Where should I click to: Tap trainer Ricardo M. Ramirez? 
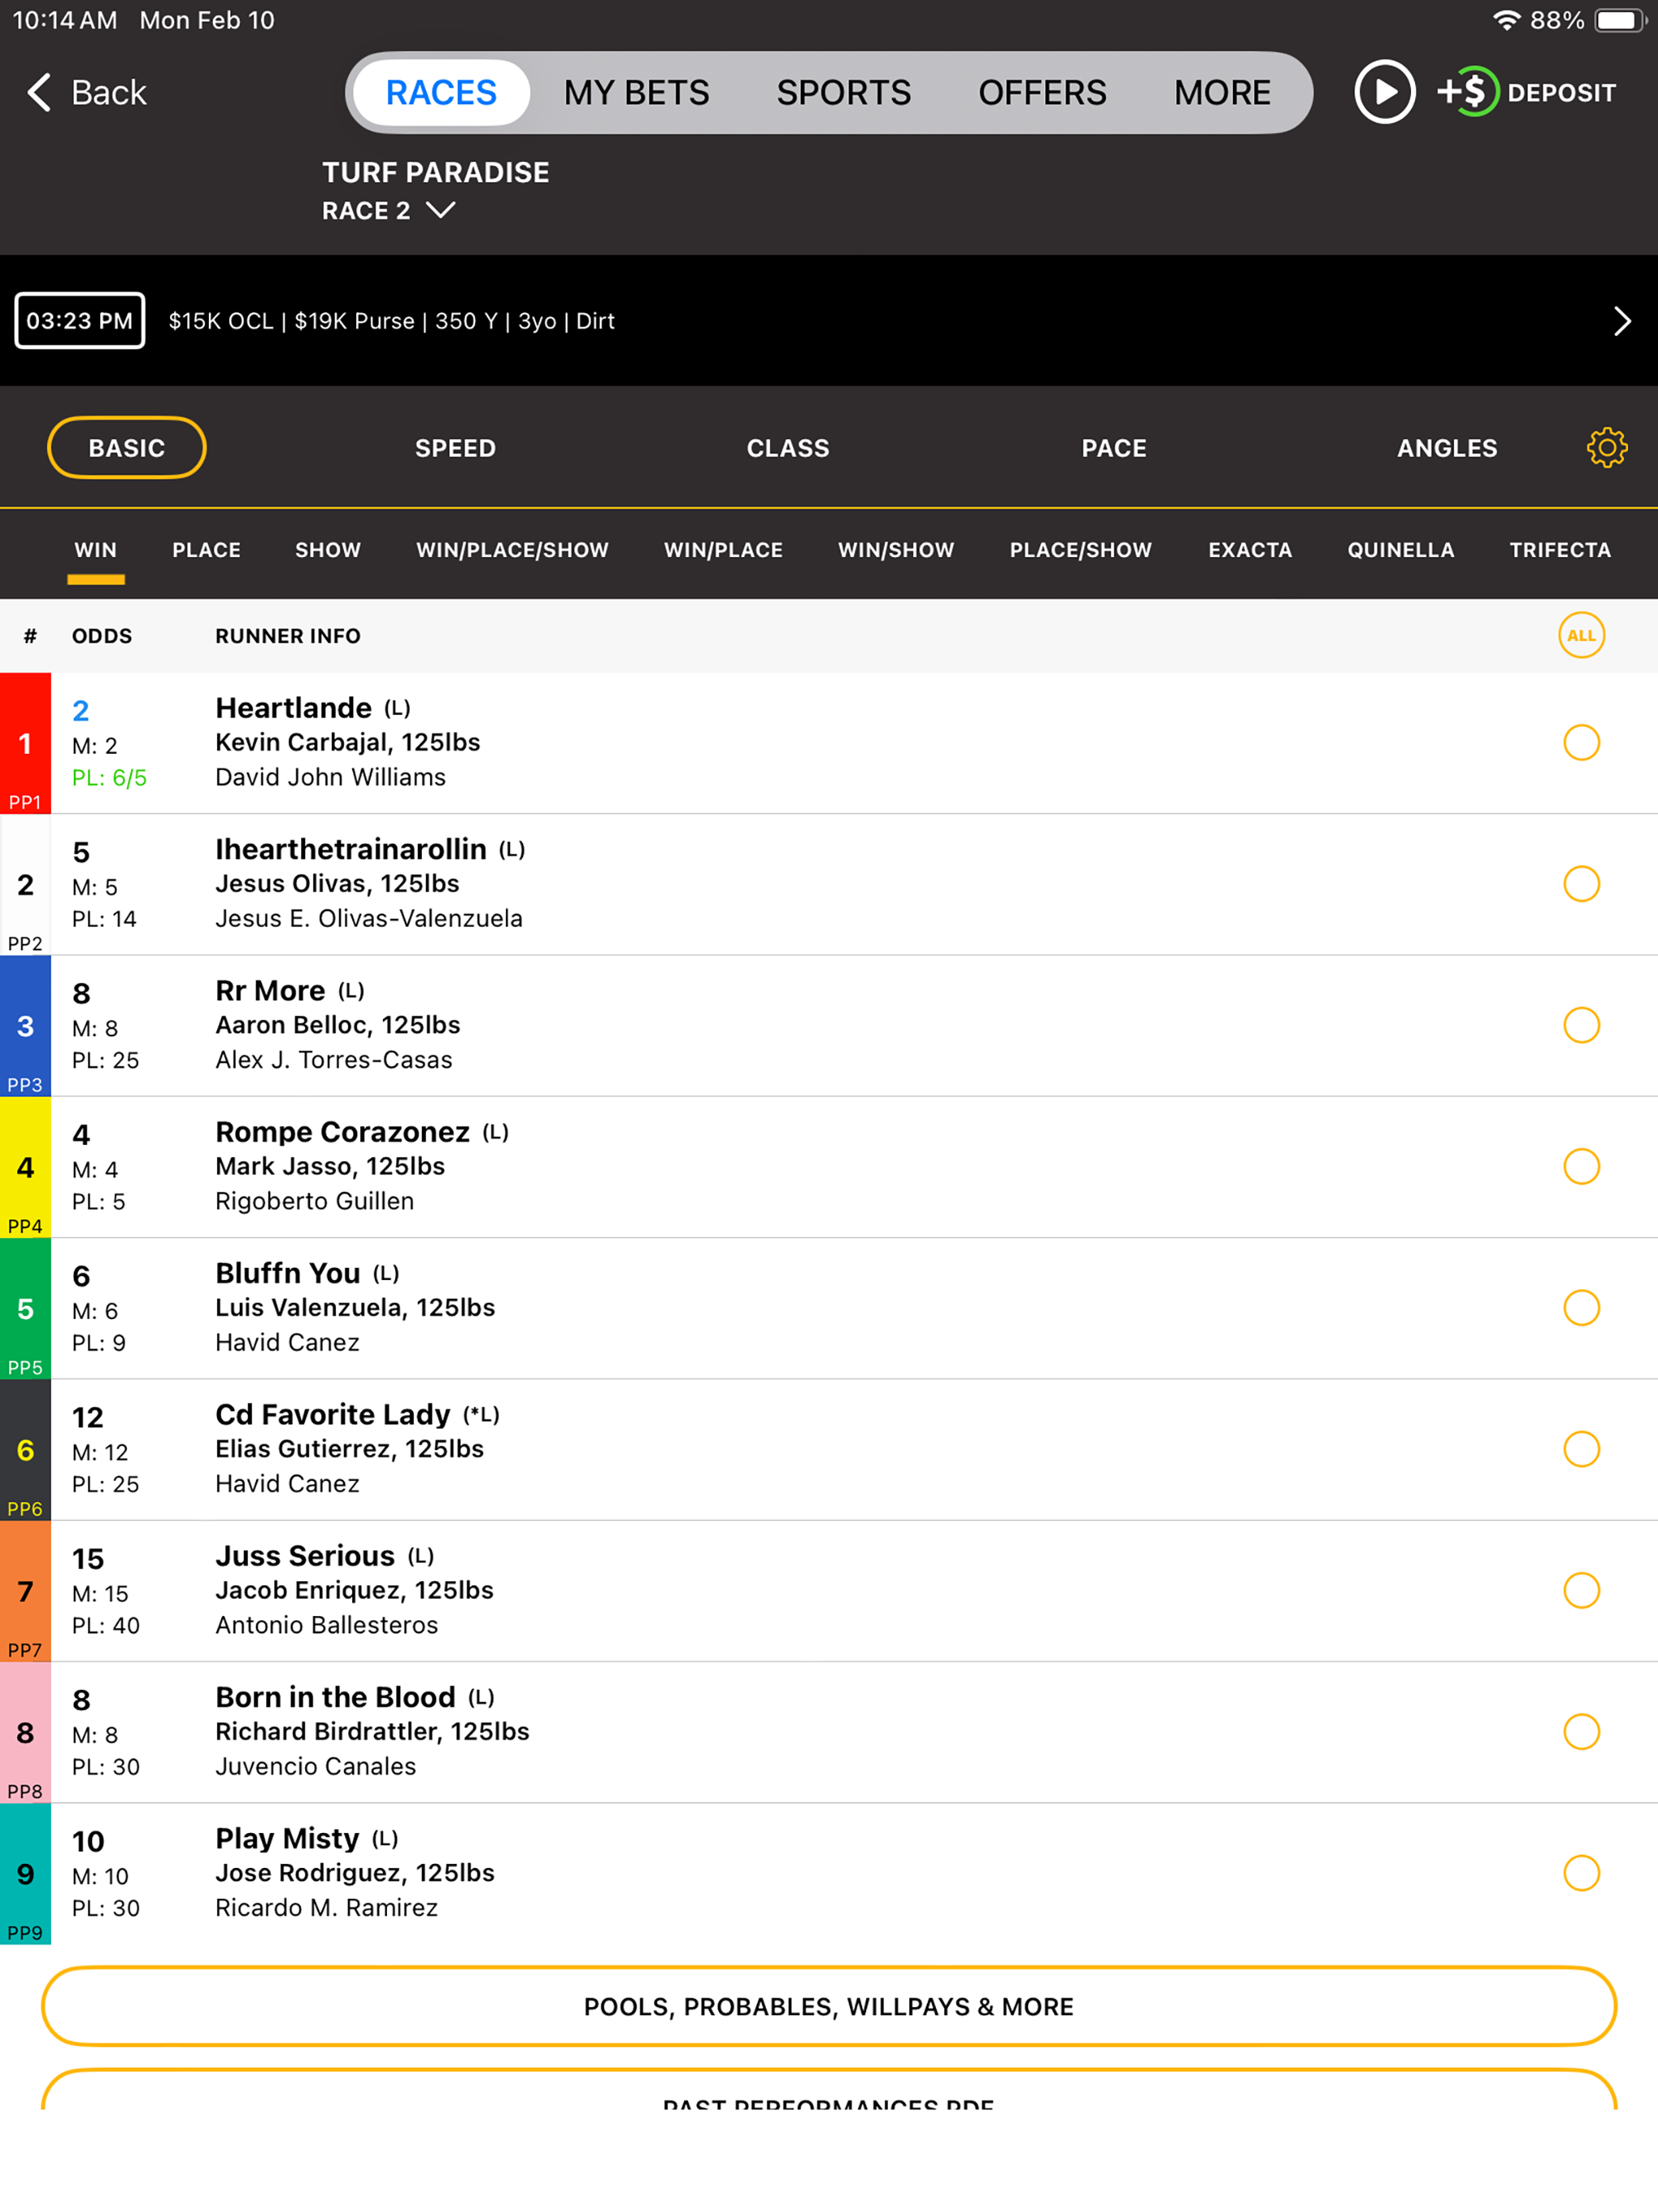pos(326,1907)
